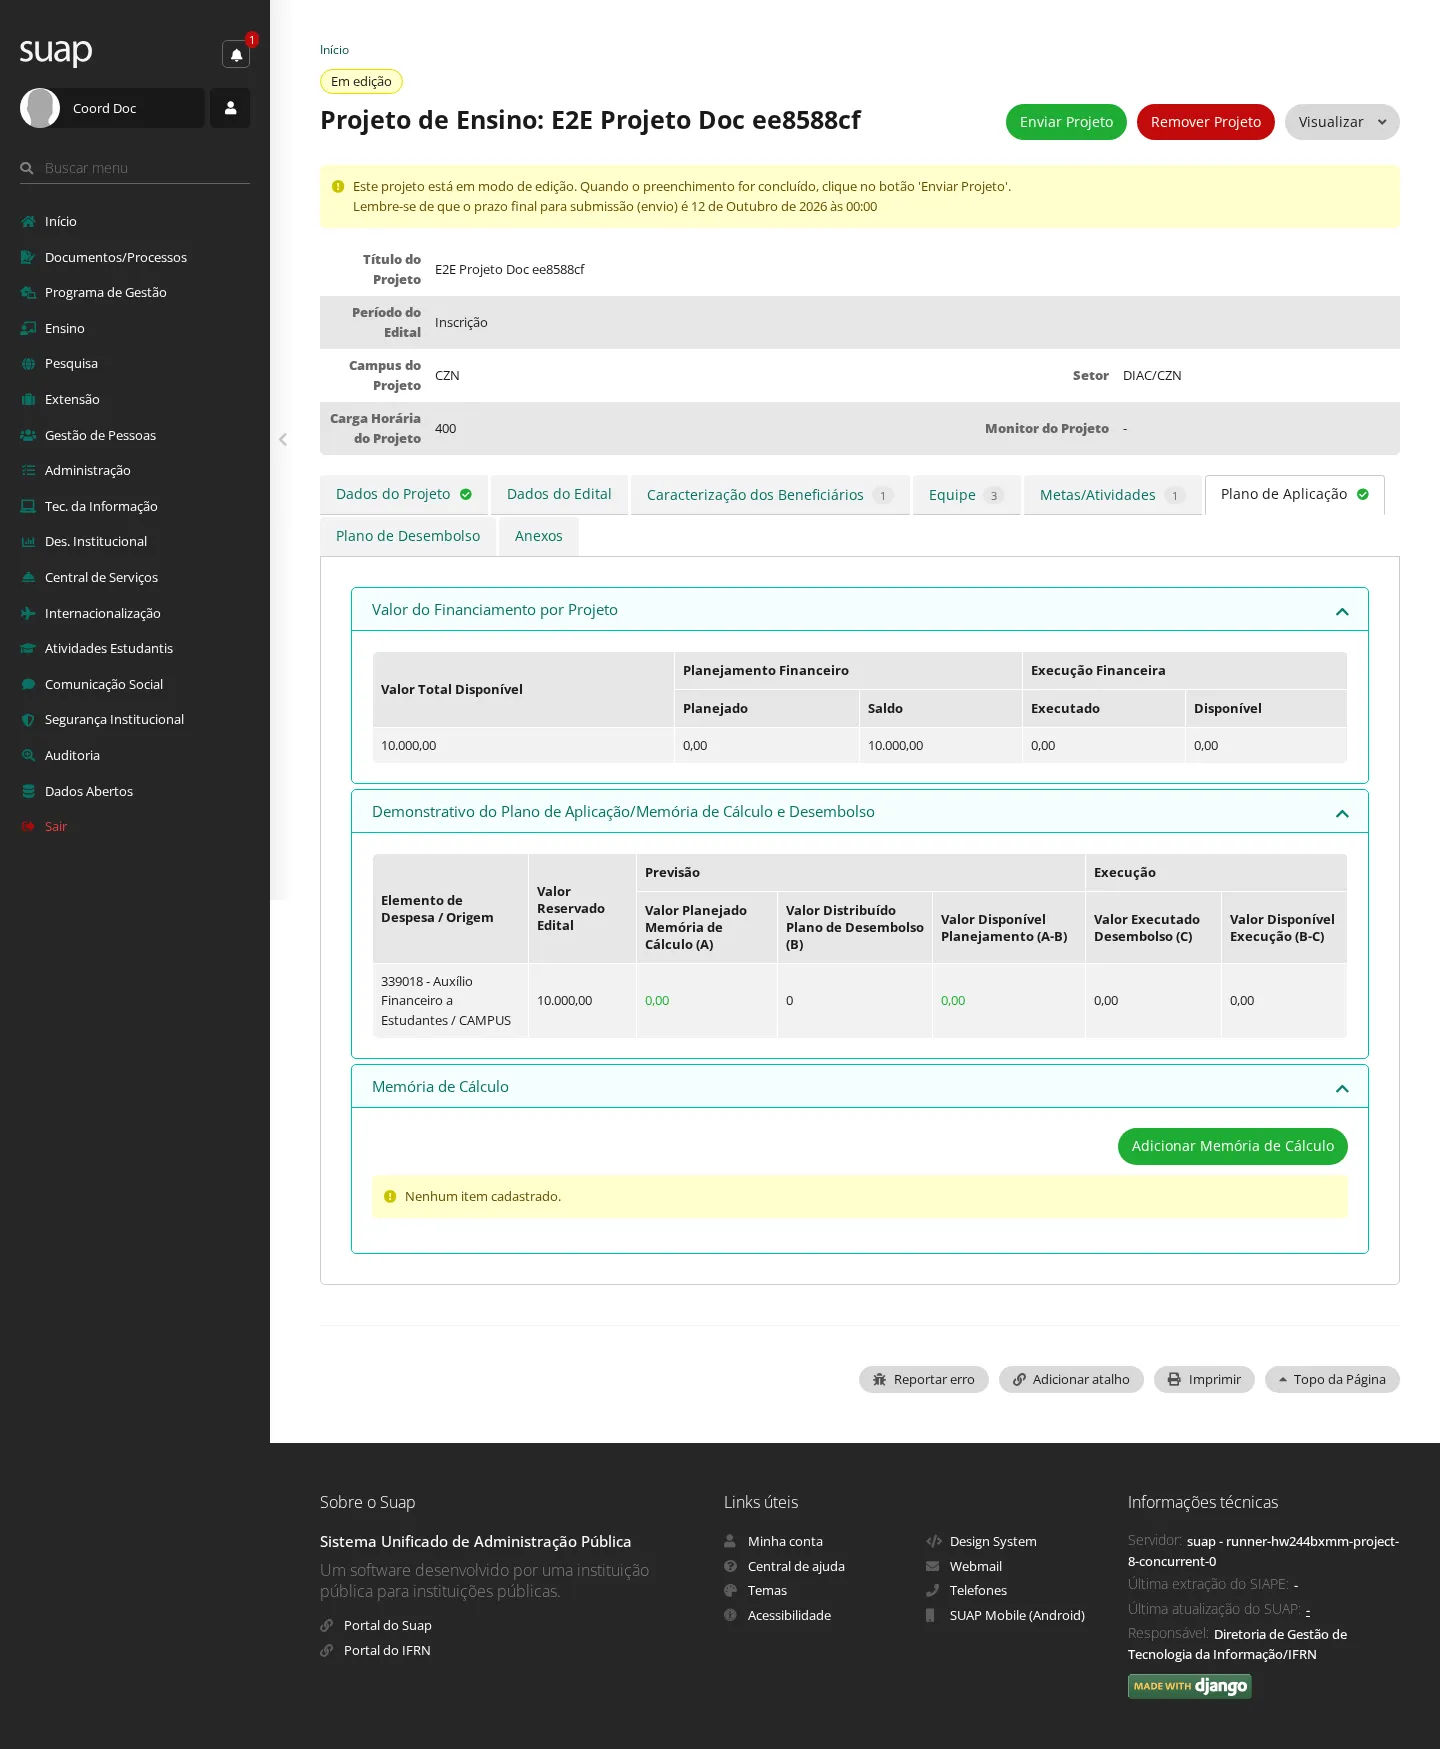The width and height of the screenshot is (1440, 1749).
Task: Click the Extensão sidebar icon
Action: pos(28,400)
